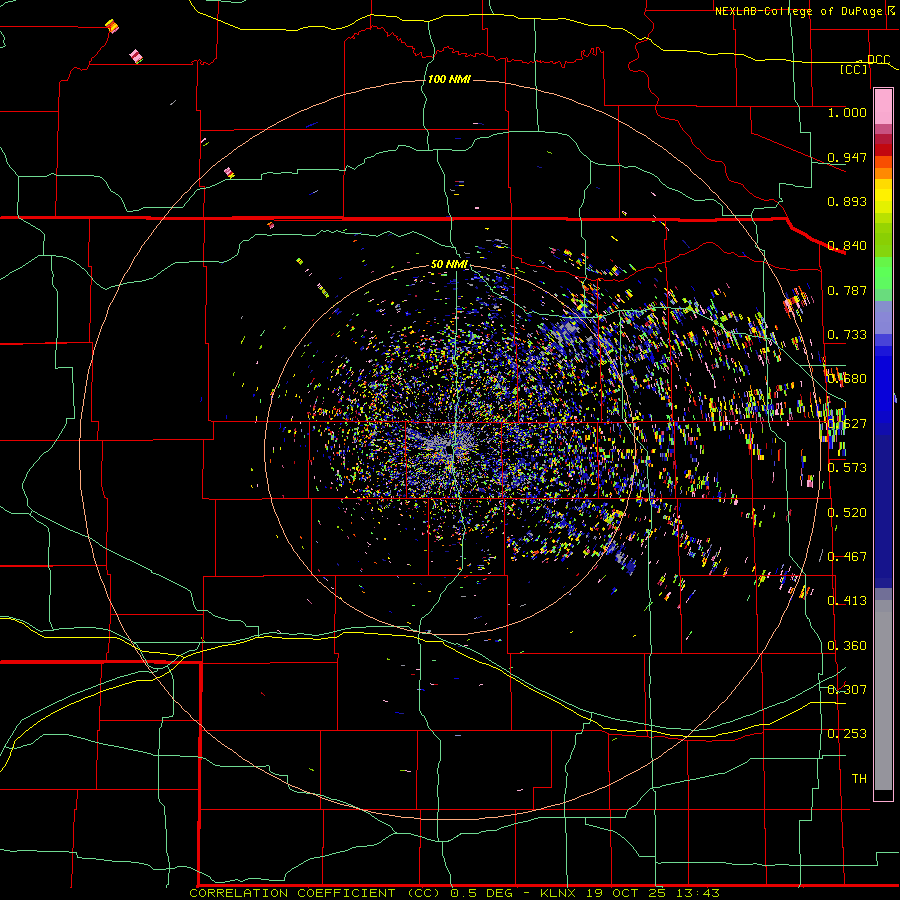
Task: Click the 0.627 scale value
Action: coord(847,424)
